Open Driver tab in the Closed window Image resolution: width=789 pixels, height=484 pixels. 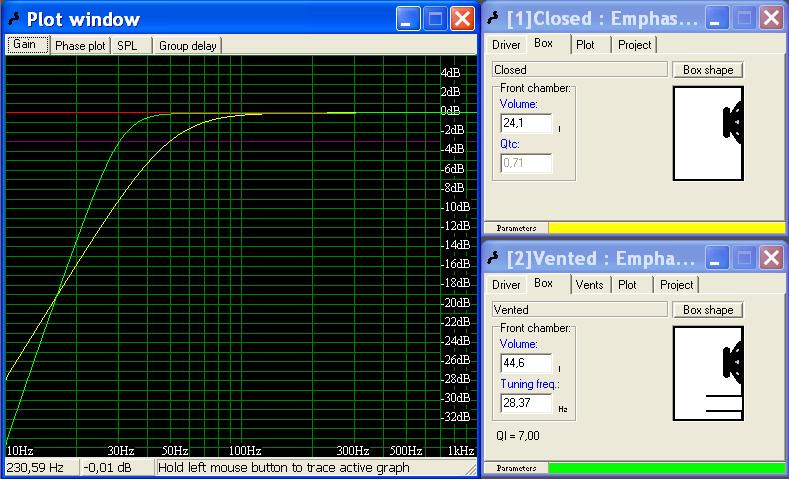click(506, 45)
